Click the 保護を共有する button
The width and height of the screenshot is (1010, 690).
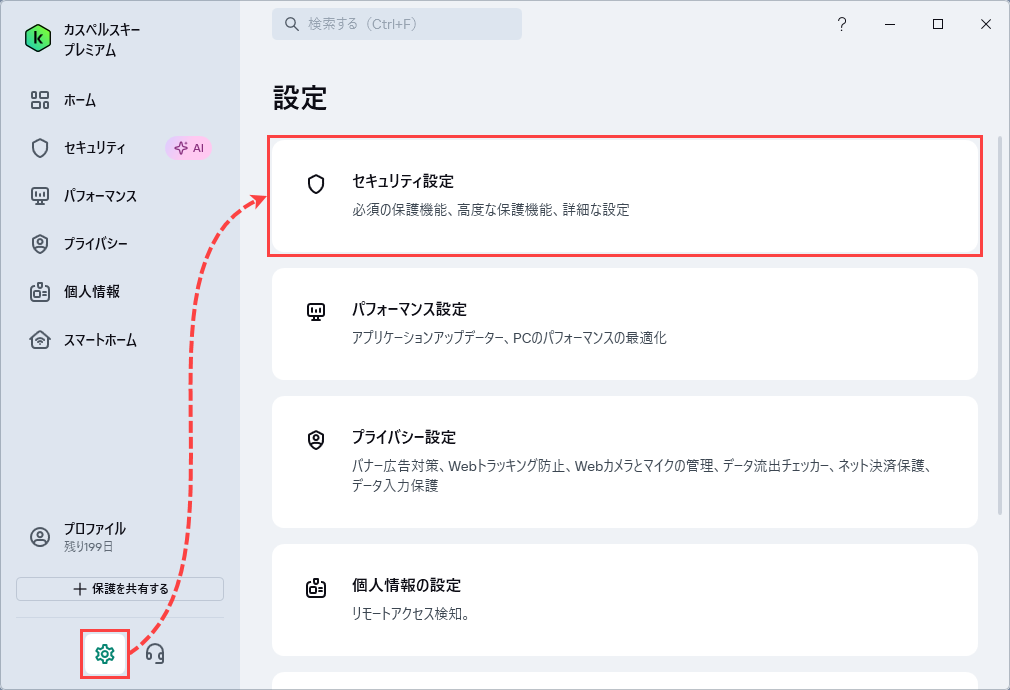pos(120,589)
